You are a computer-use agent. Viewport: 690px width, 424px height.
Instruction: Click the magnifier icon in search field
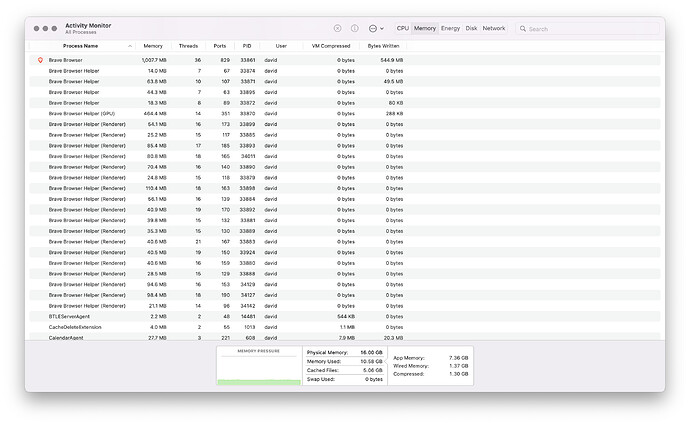click(523, 29)
